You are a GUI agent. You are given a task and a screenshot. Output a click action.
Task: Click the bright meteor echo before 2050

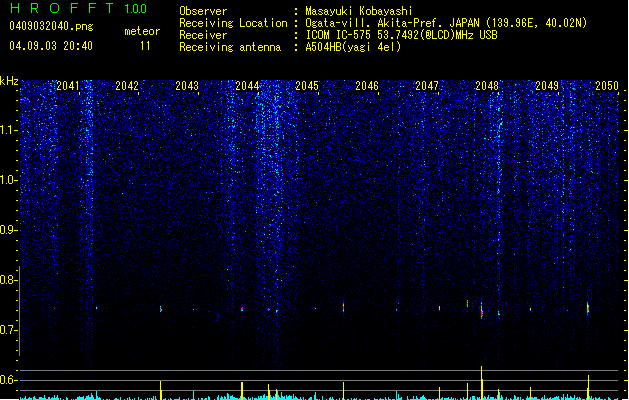tap(588, 308)
